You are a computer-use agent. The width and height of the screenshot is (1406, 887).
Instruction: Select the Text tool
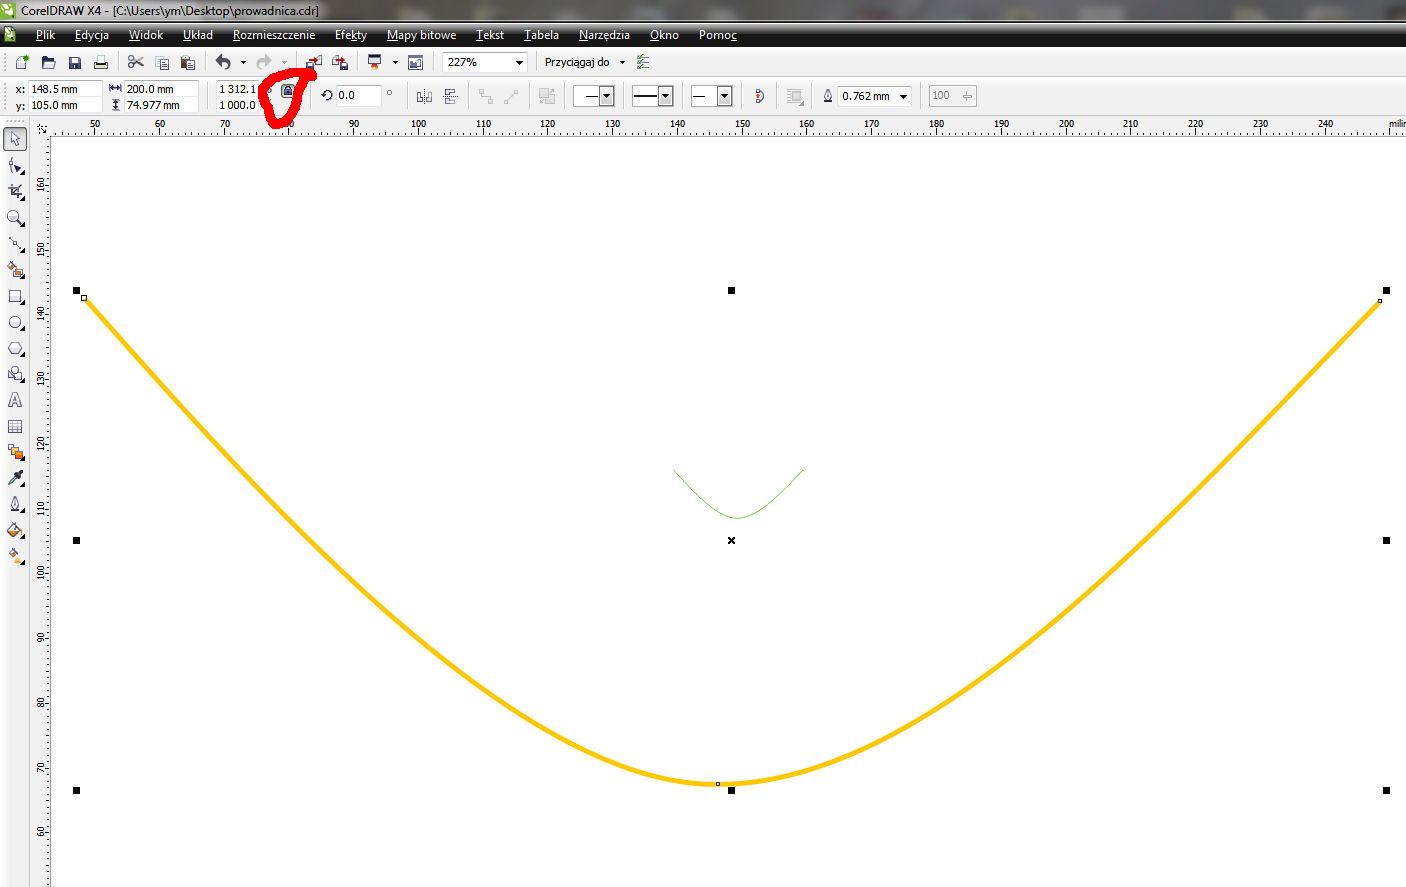pyautogui.click(x=15, y=400)
